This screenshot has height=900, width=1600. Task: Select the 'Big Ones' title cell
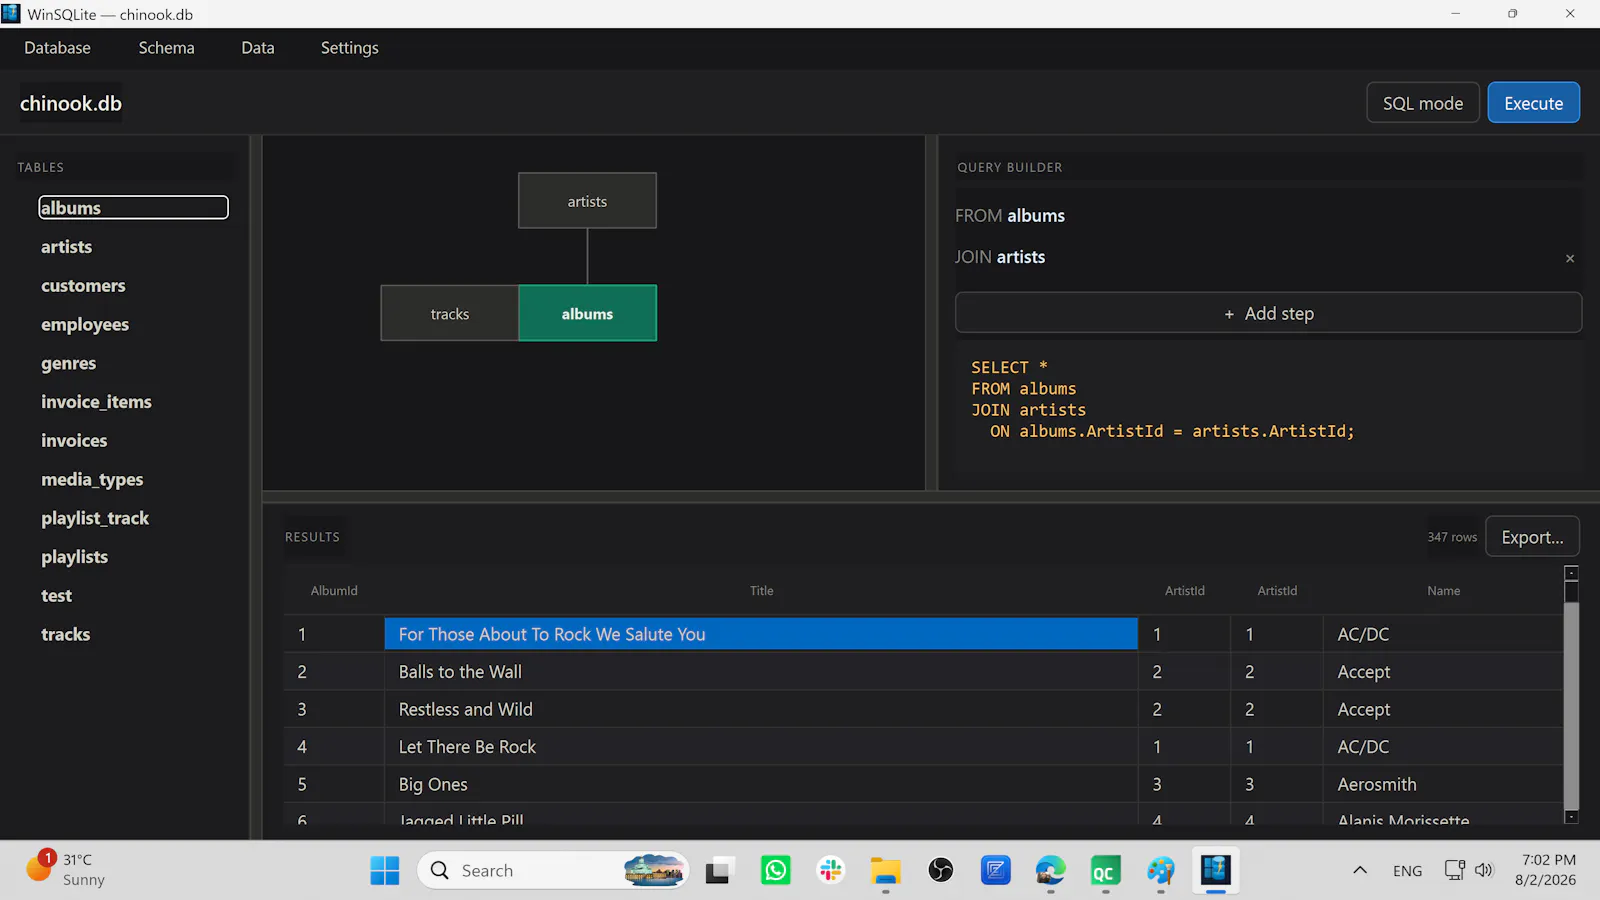[761, 784]
